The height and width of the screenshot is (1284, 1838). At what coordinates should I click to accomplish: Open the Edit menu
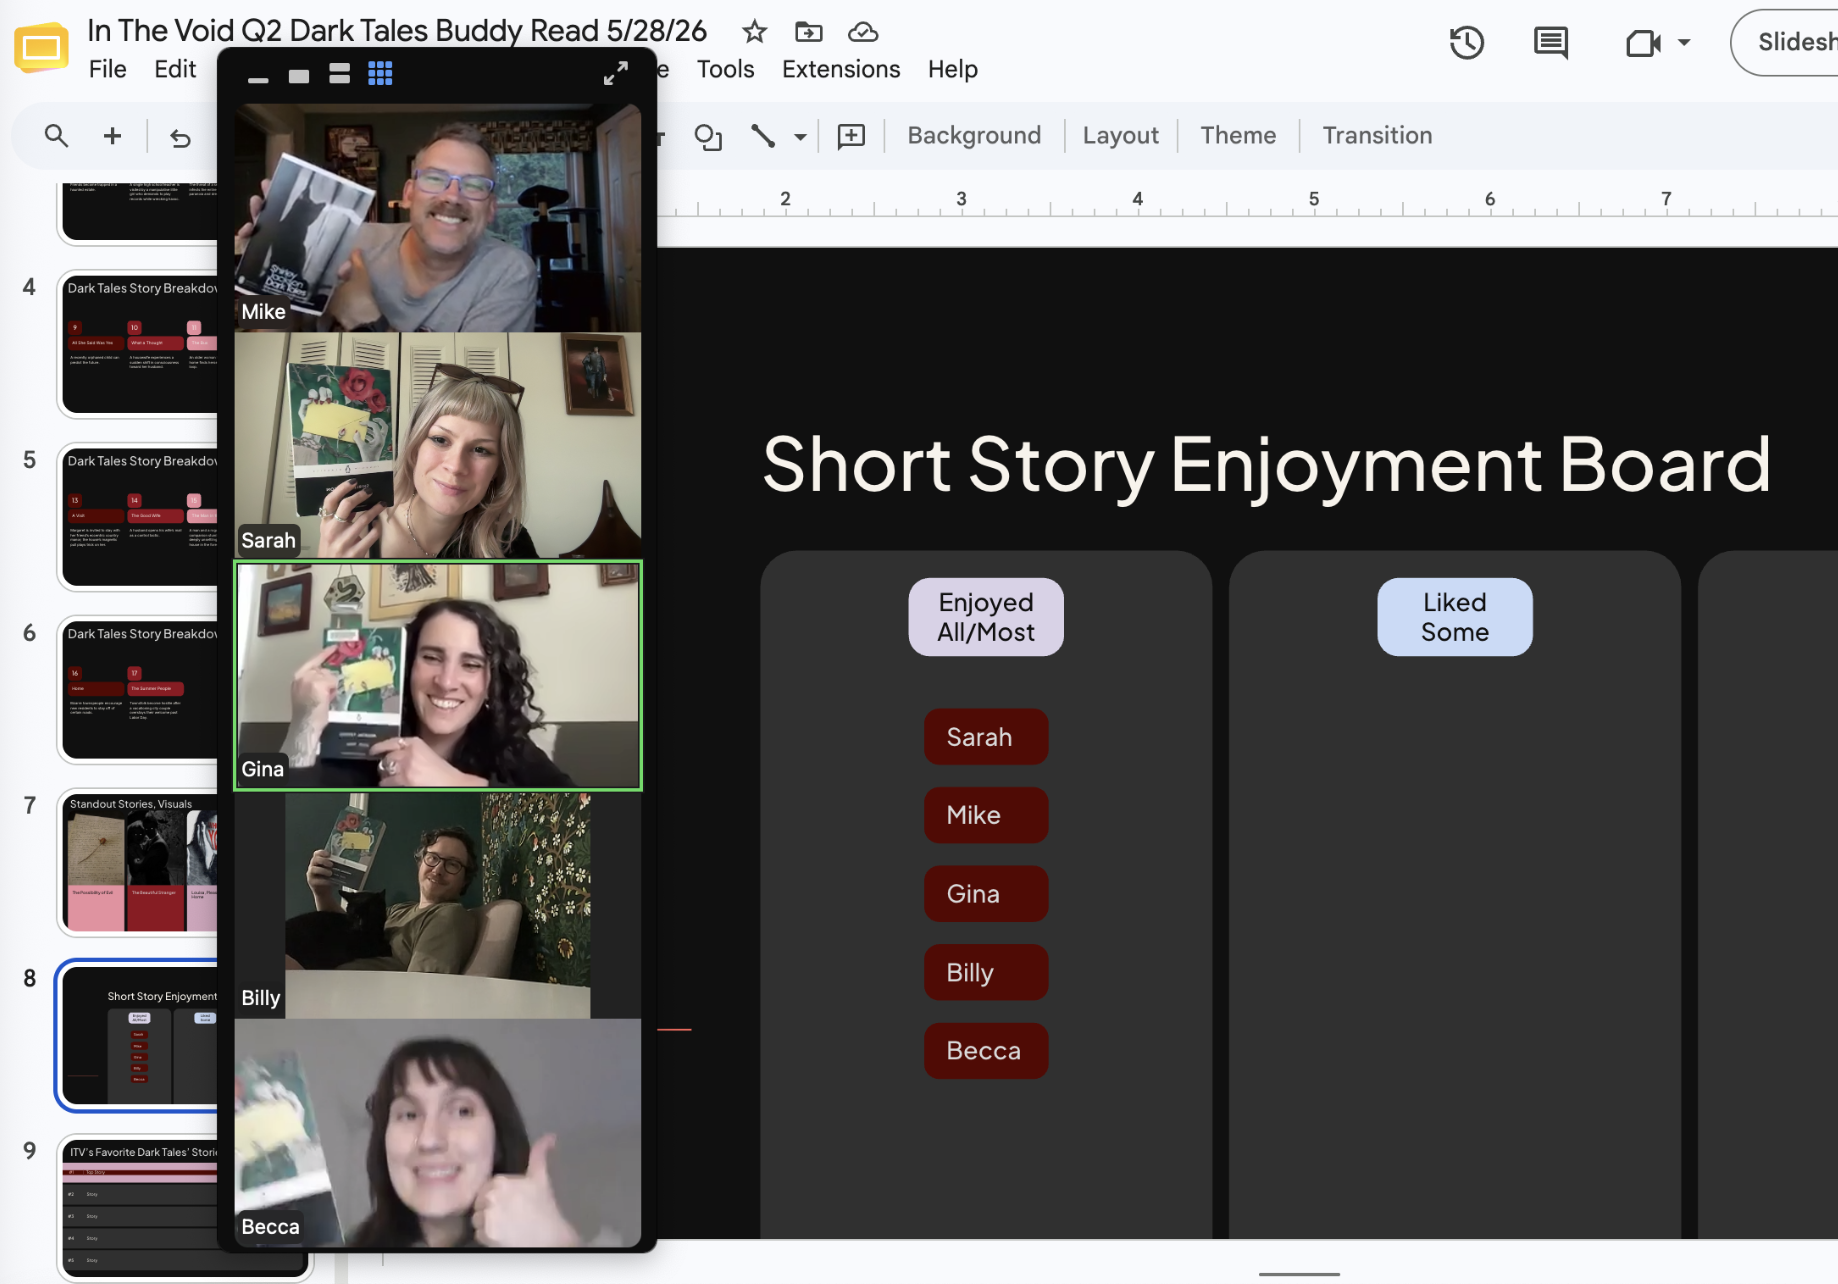click(175, 69)
